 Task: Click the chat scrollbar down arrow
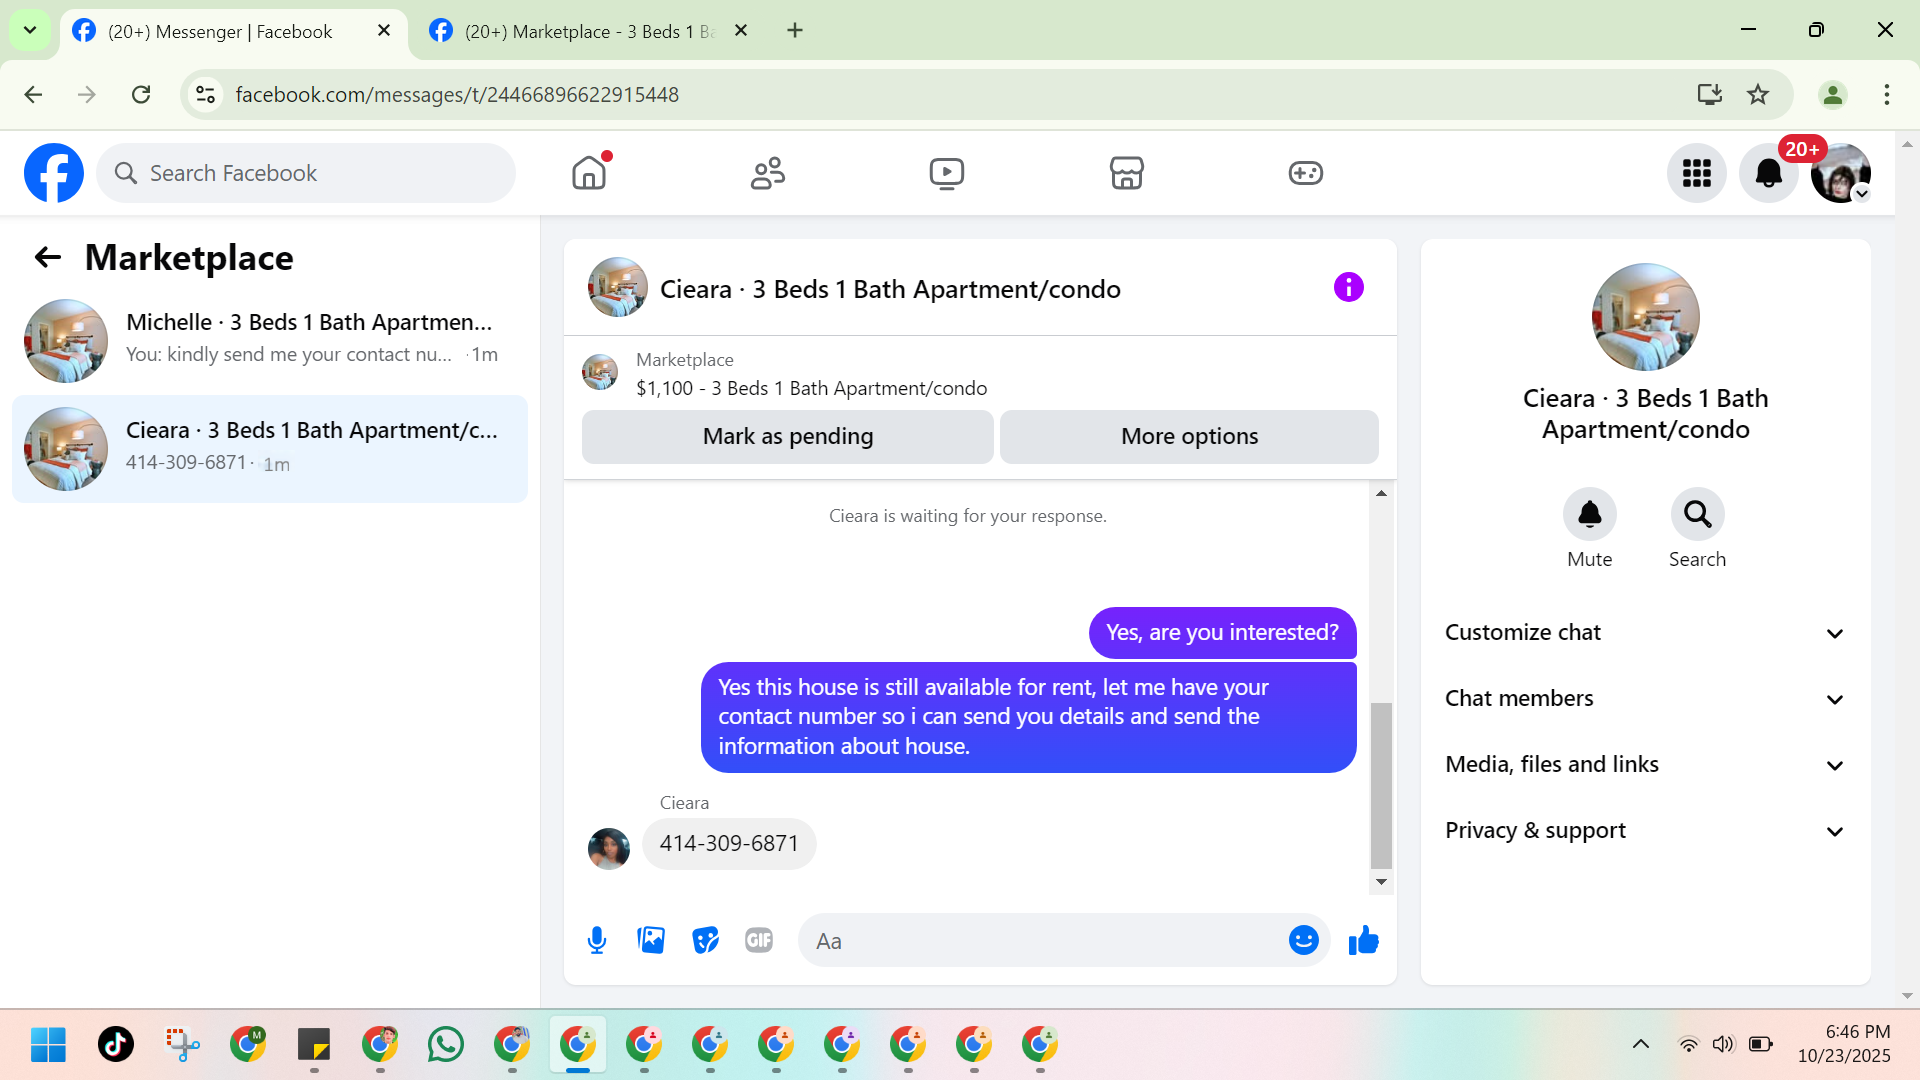pyautogui.click(x=1381, y=882)
